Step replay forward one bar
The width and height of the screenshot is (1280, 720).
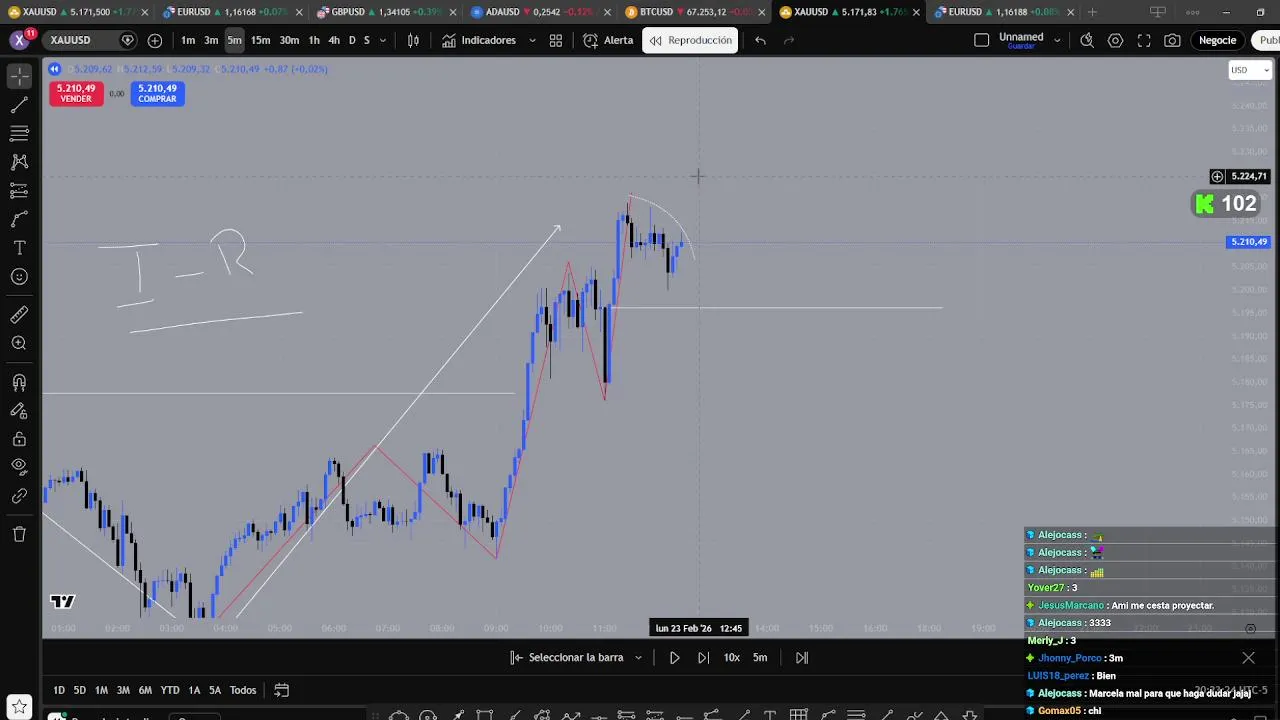(703, 657)
